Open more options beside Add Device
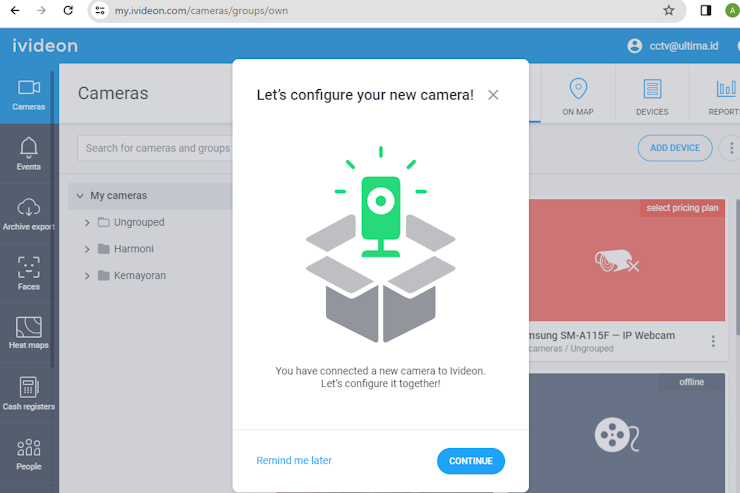Viewport: 740px width, 493px height. click(x=732, y=148)
